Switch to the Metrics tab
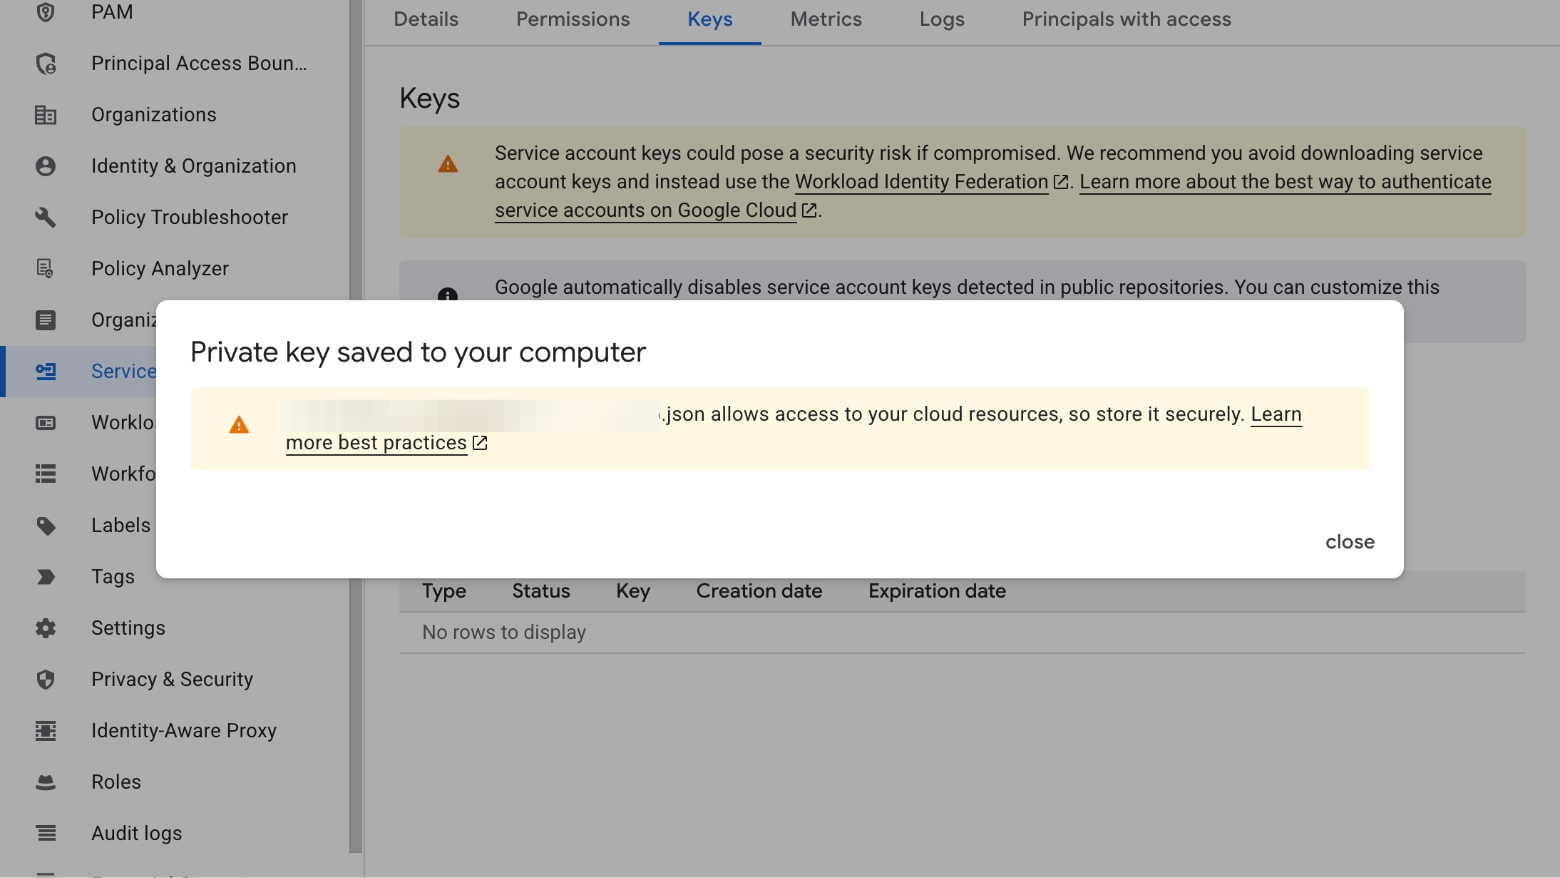 coord(825,19)
